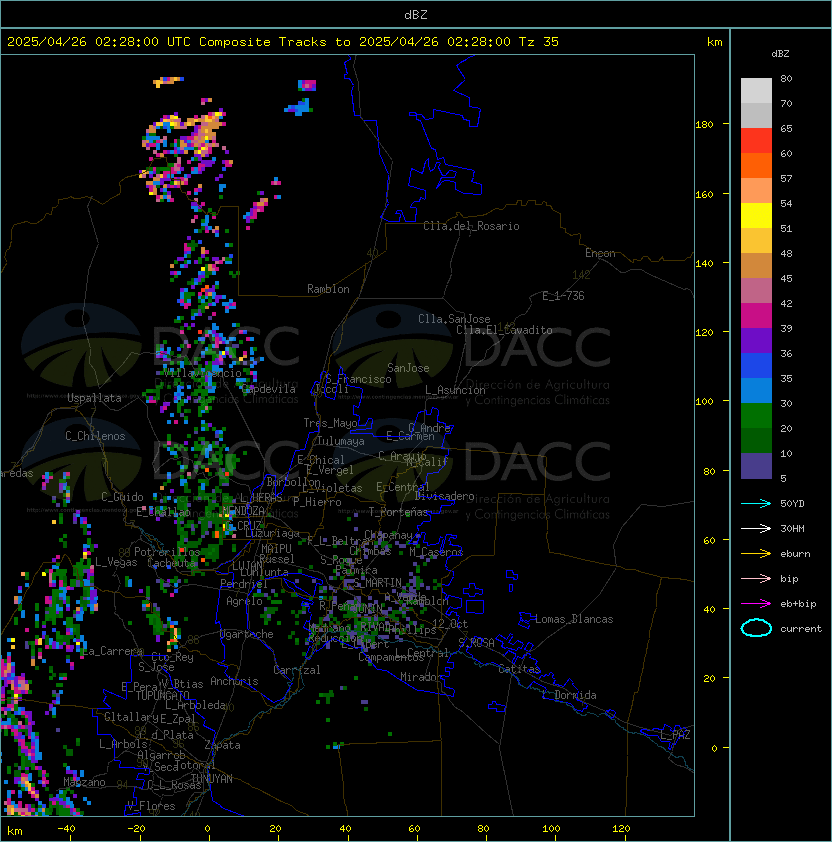This screenshot has height=842, width=832.
Task: Select the green 20–30 dBZ swatch
Action: pyautogui.click(x=756, y=416)
